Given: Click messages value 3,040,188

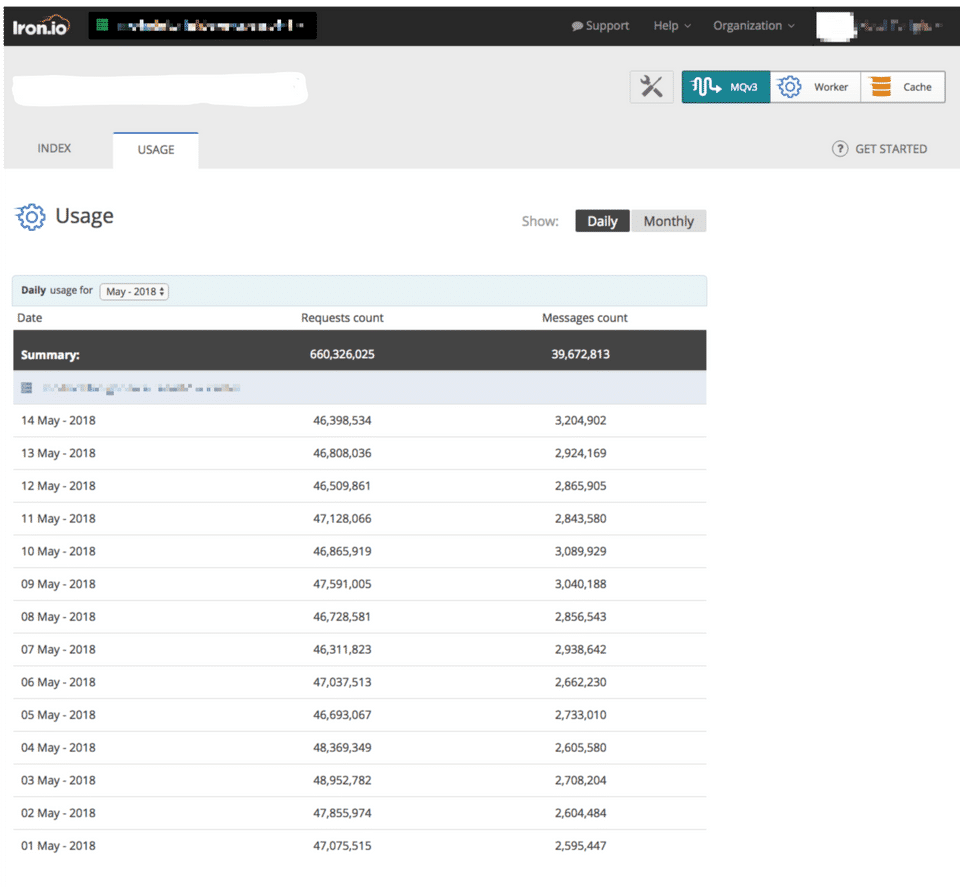Looking at the screenshot, I should tap(580, 584).
